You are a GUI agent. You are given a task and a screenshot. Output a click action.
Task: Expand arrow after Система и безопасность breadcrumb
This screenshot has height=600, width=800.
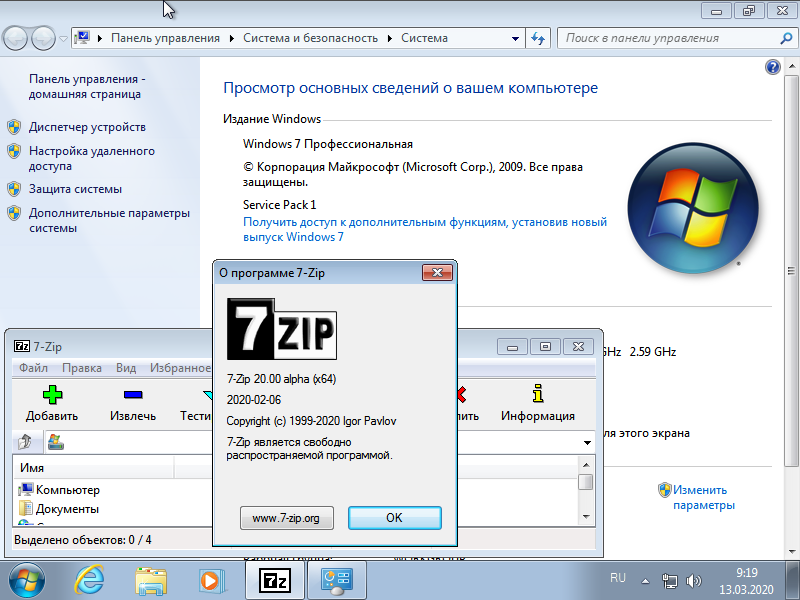(x=390, y=38)
